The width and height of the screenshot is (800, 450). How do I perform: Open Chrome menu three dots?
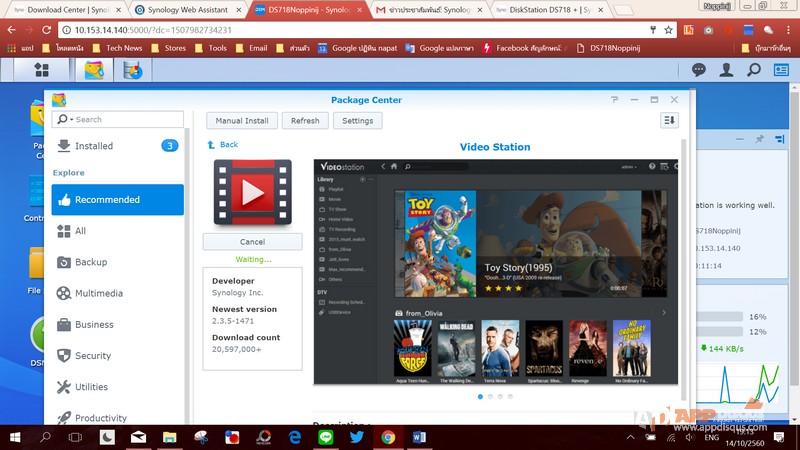pyautogui.click(x=788, y=30)
